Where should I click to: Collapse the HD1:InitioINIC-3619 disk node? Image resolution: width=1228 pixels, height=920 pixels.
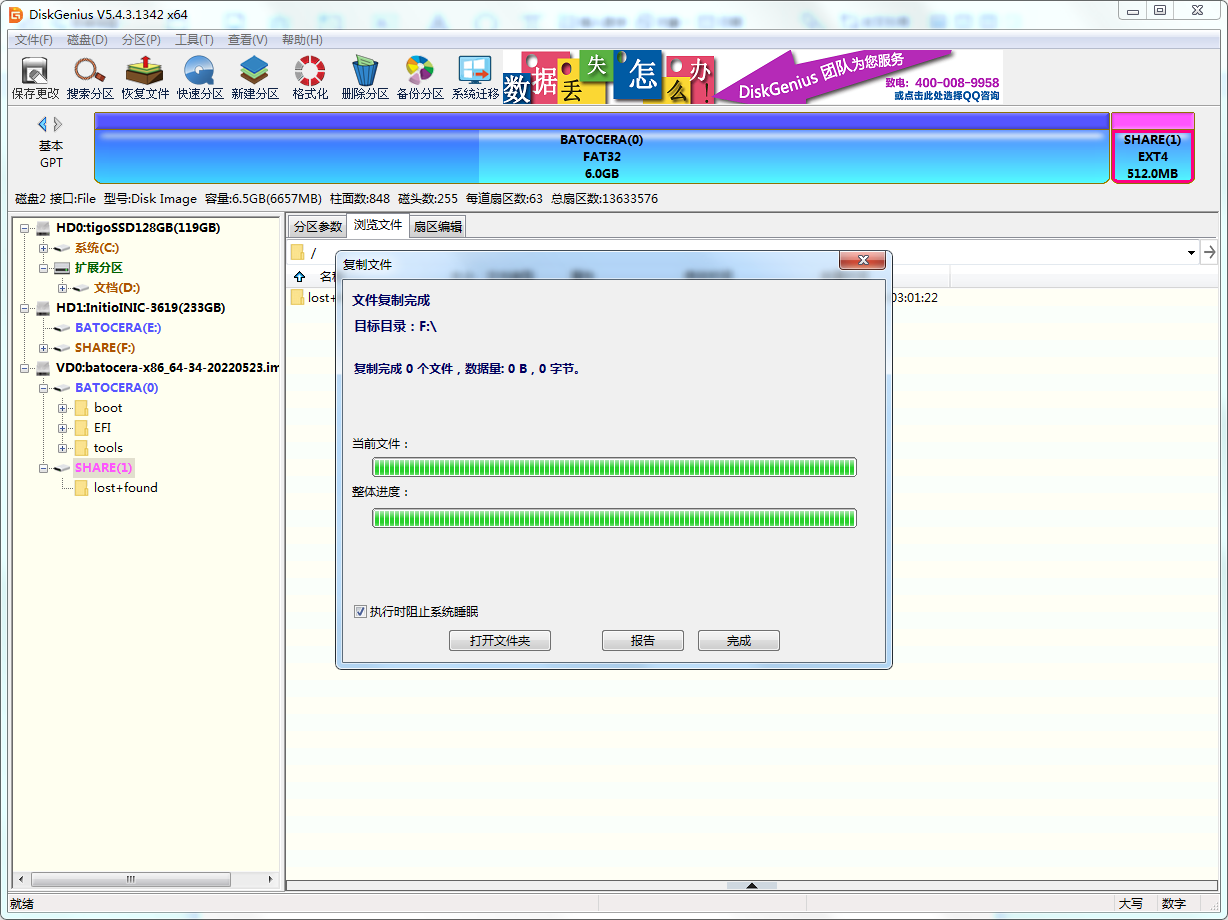point(24,308)
